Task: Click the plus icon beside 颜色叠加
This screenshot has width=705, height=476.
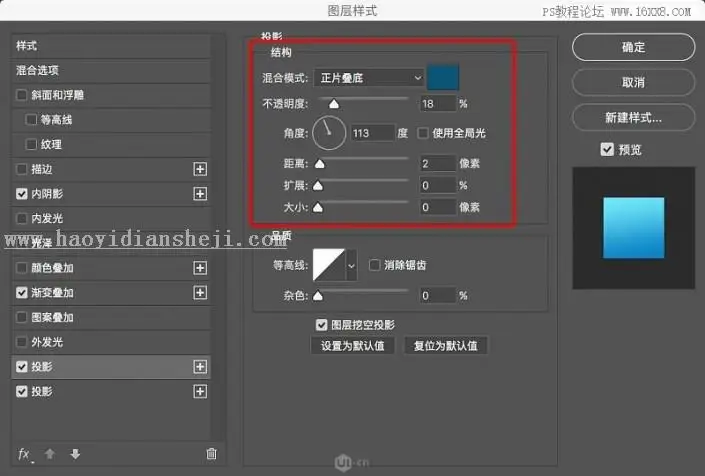Action: (200, 268)
